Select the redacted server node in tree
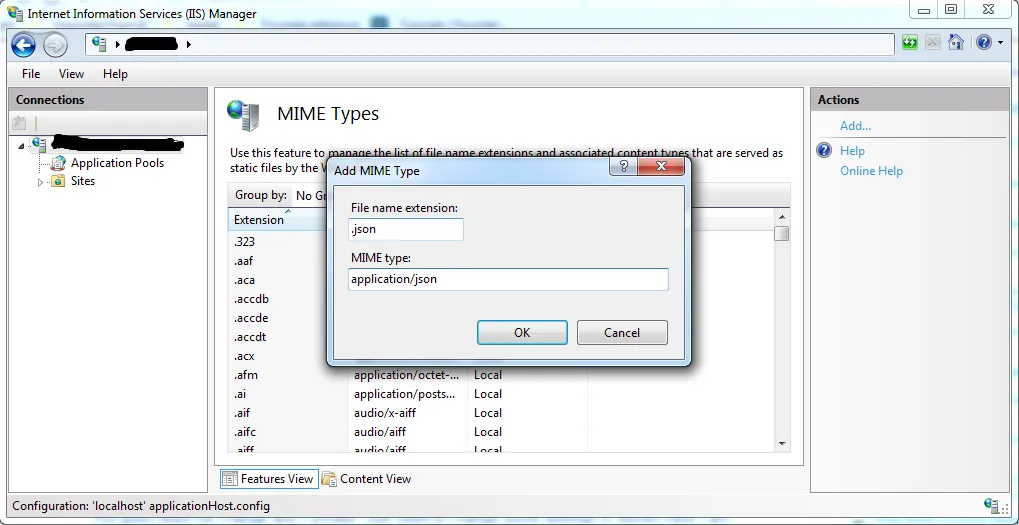Screen dimensions: 1019x525 click(117, 144)
